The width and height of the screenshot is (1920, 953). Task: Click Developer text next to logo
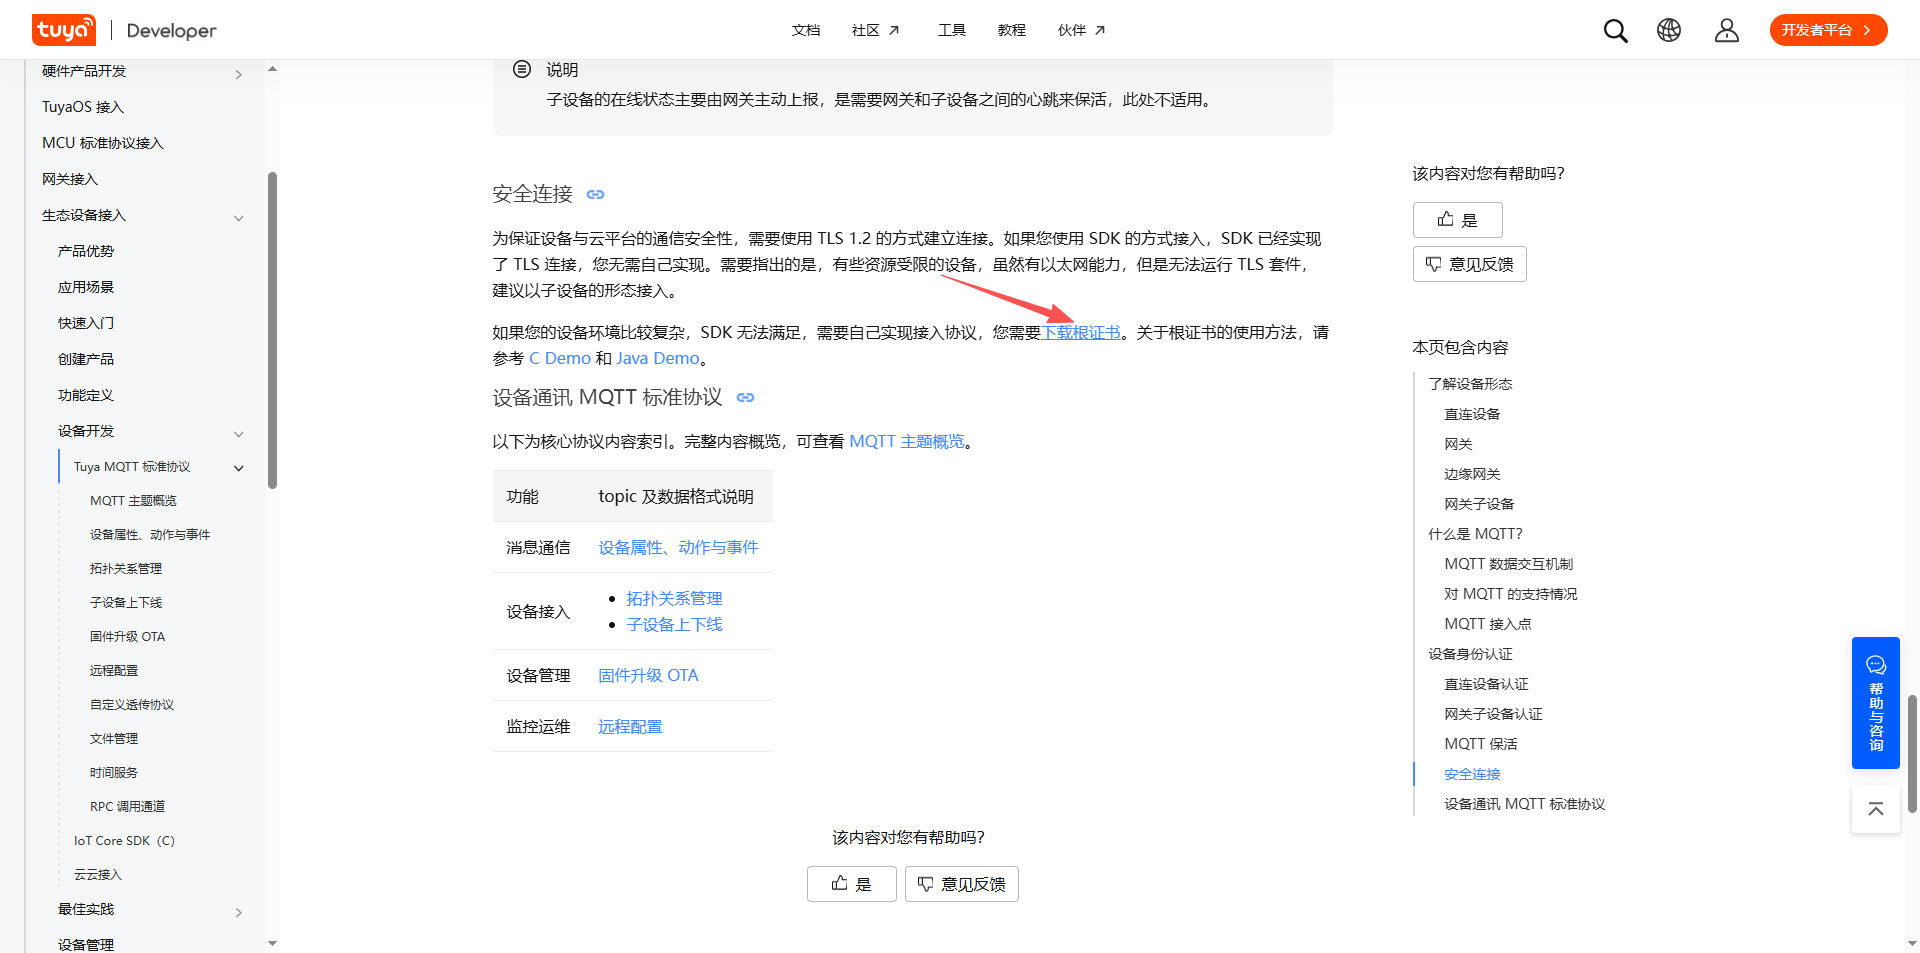[171, 31]
